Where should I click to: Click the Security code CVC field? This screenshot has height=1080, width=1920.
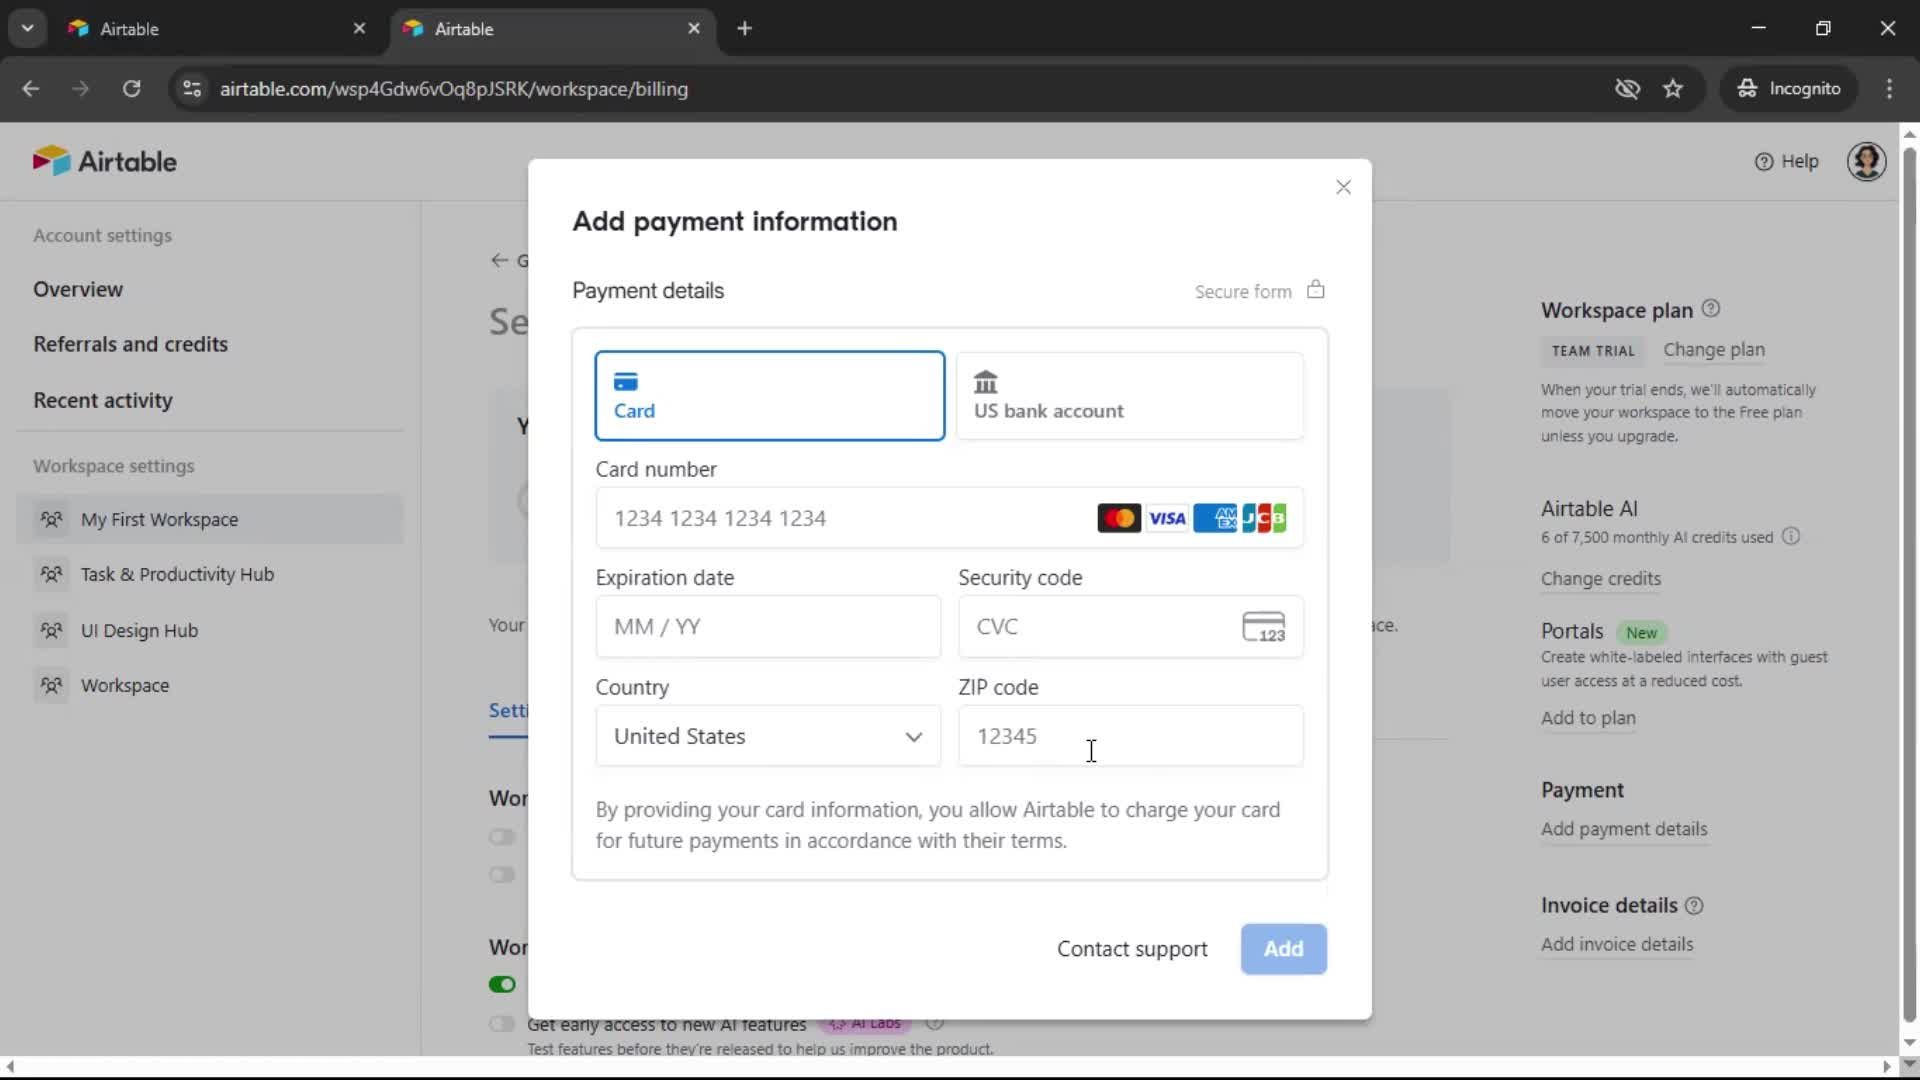[x=1131, y=627]
